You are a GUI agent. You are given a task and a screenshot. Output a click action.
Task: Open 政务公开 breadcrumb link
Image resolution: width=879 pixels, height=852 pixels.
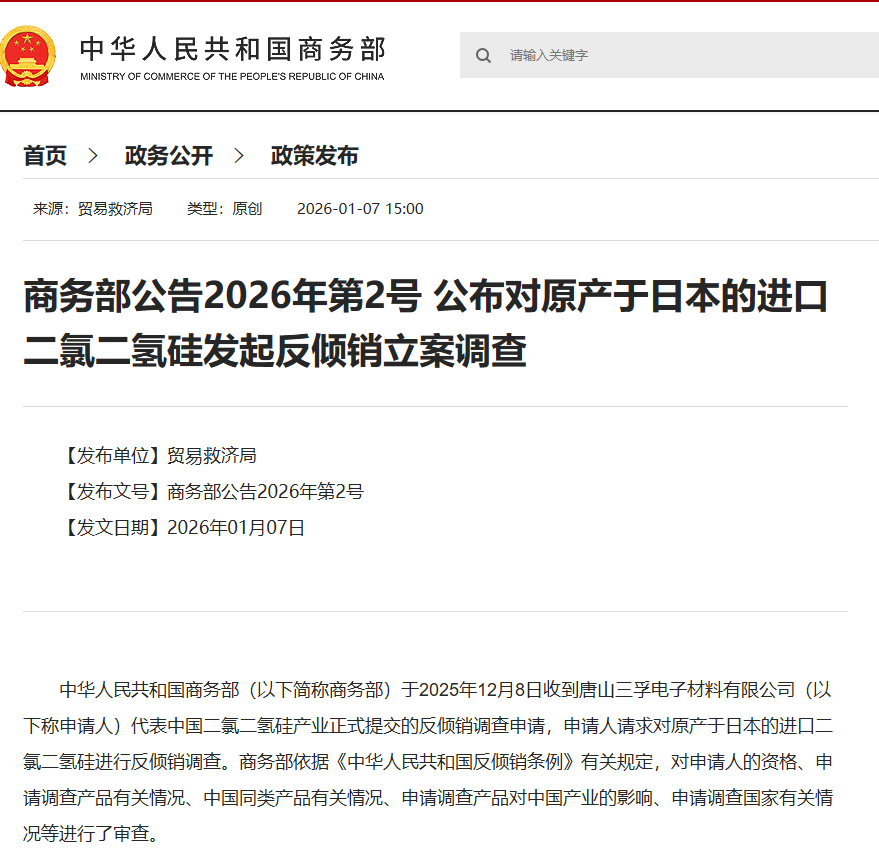[x=169, y=156]
